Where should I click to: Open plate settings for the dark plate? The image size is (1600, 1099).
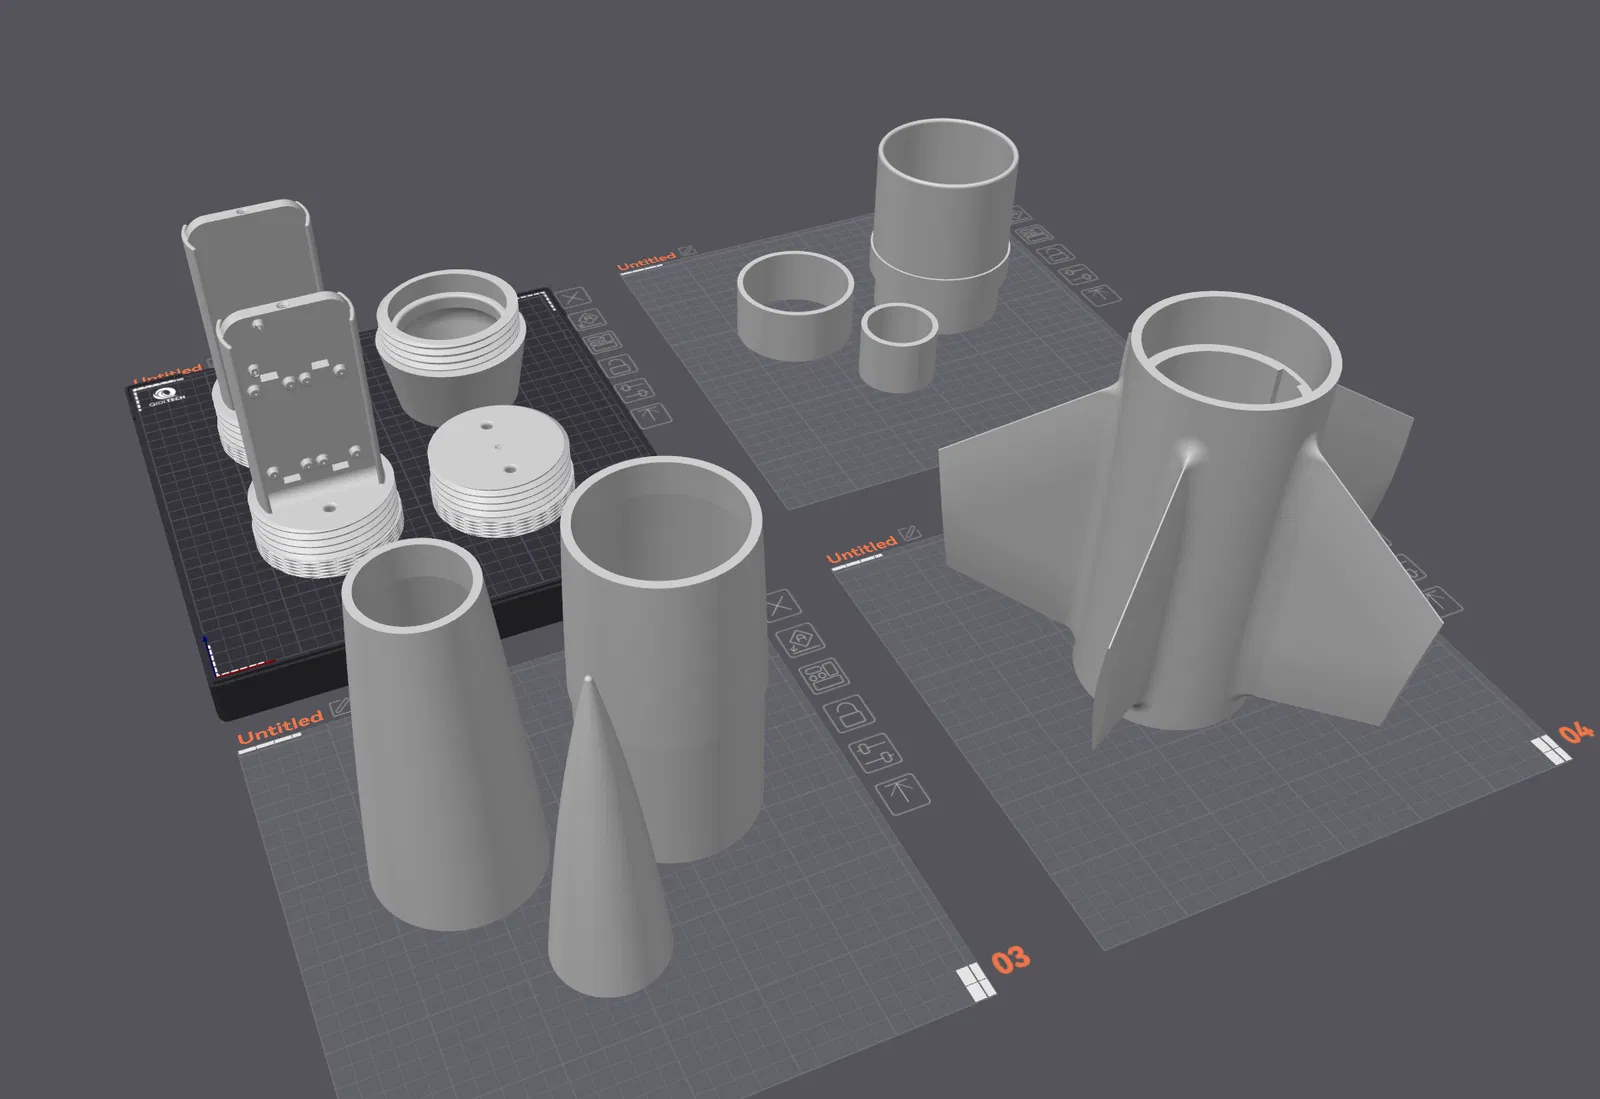pos(636,390)
